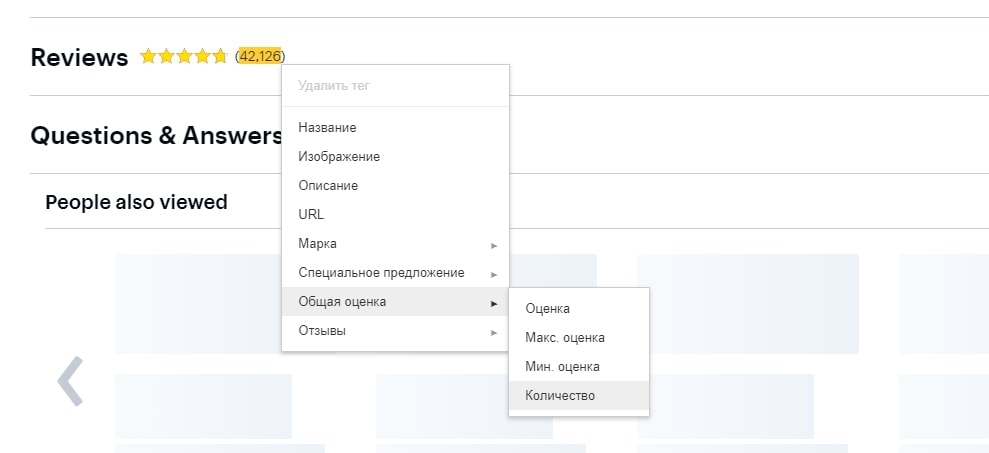Pick the 'URL' menu option
989x453 pixels.
tap(311, 215)
